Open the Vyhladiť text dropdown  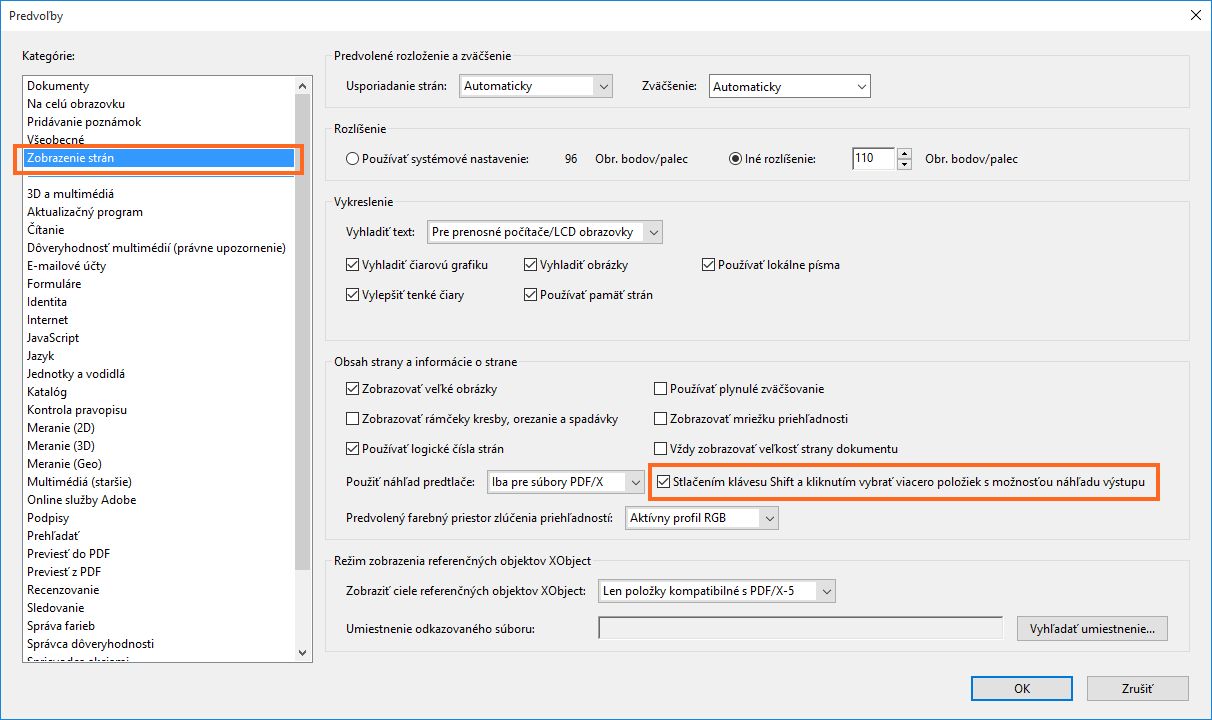pos(544,232)
